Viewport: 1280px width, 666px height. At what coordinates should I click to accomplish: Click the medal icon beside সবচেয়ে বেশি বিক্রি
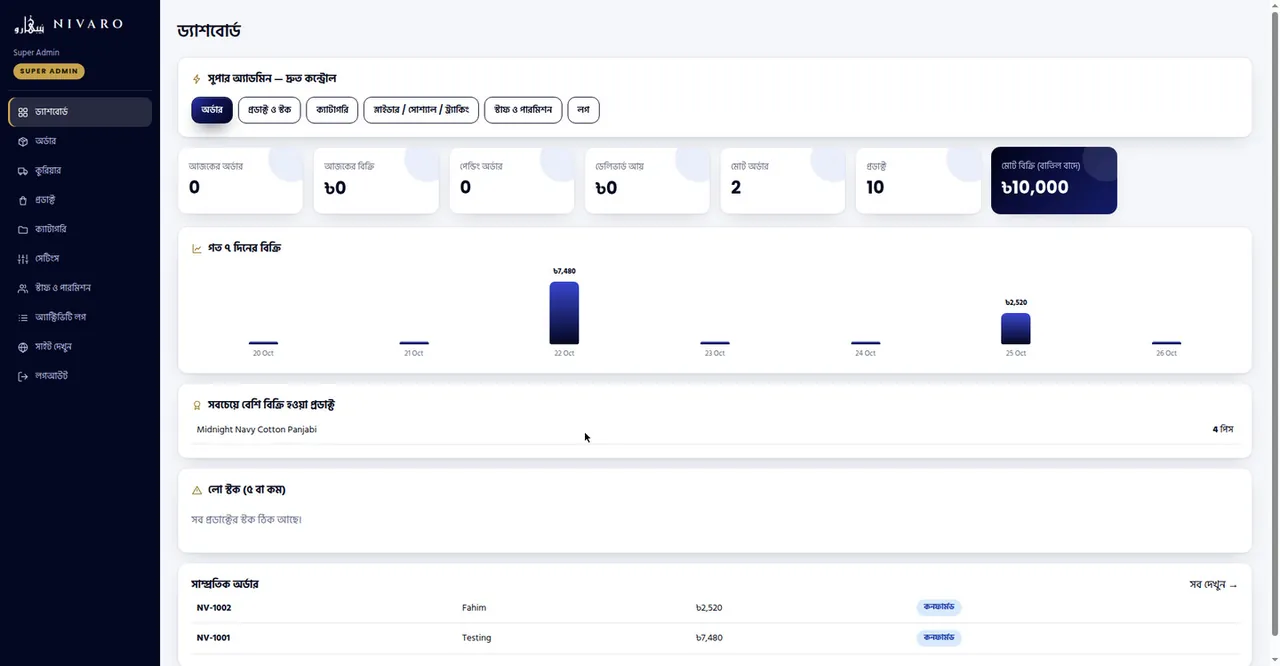(x=197, y=405)
